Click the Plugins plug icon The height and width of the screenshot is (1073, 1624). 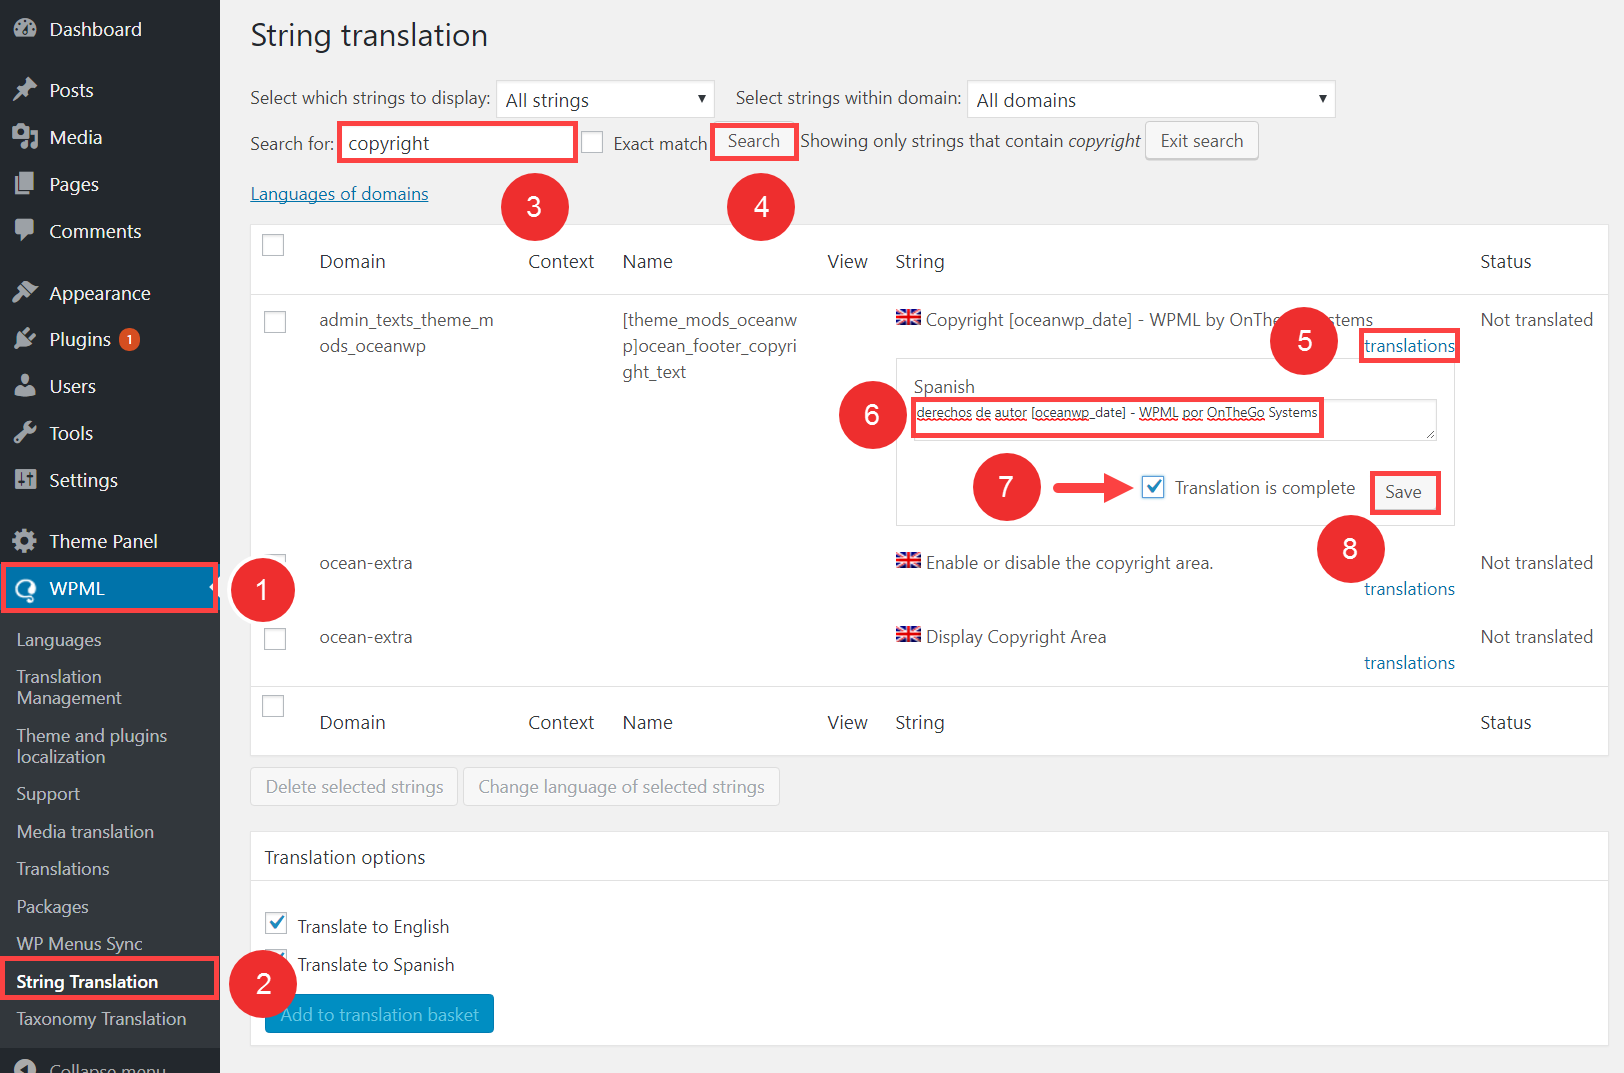[25, 339]
